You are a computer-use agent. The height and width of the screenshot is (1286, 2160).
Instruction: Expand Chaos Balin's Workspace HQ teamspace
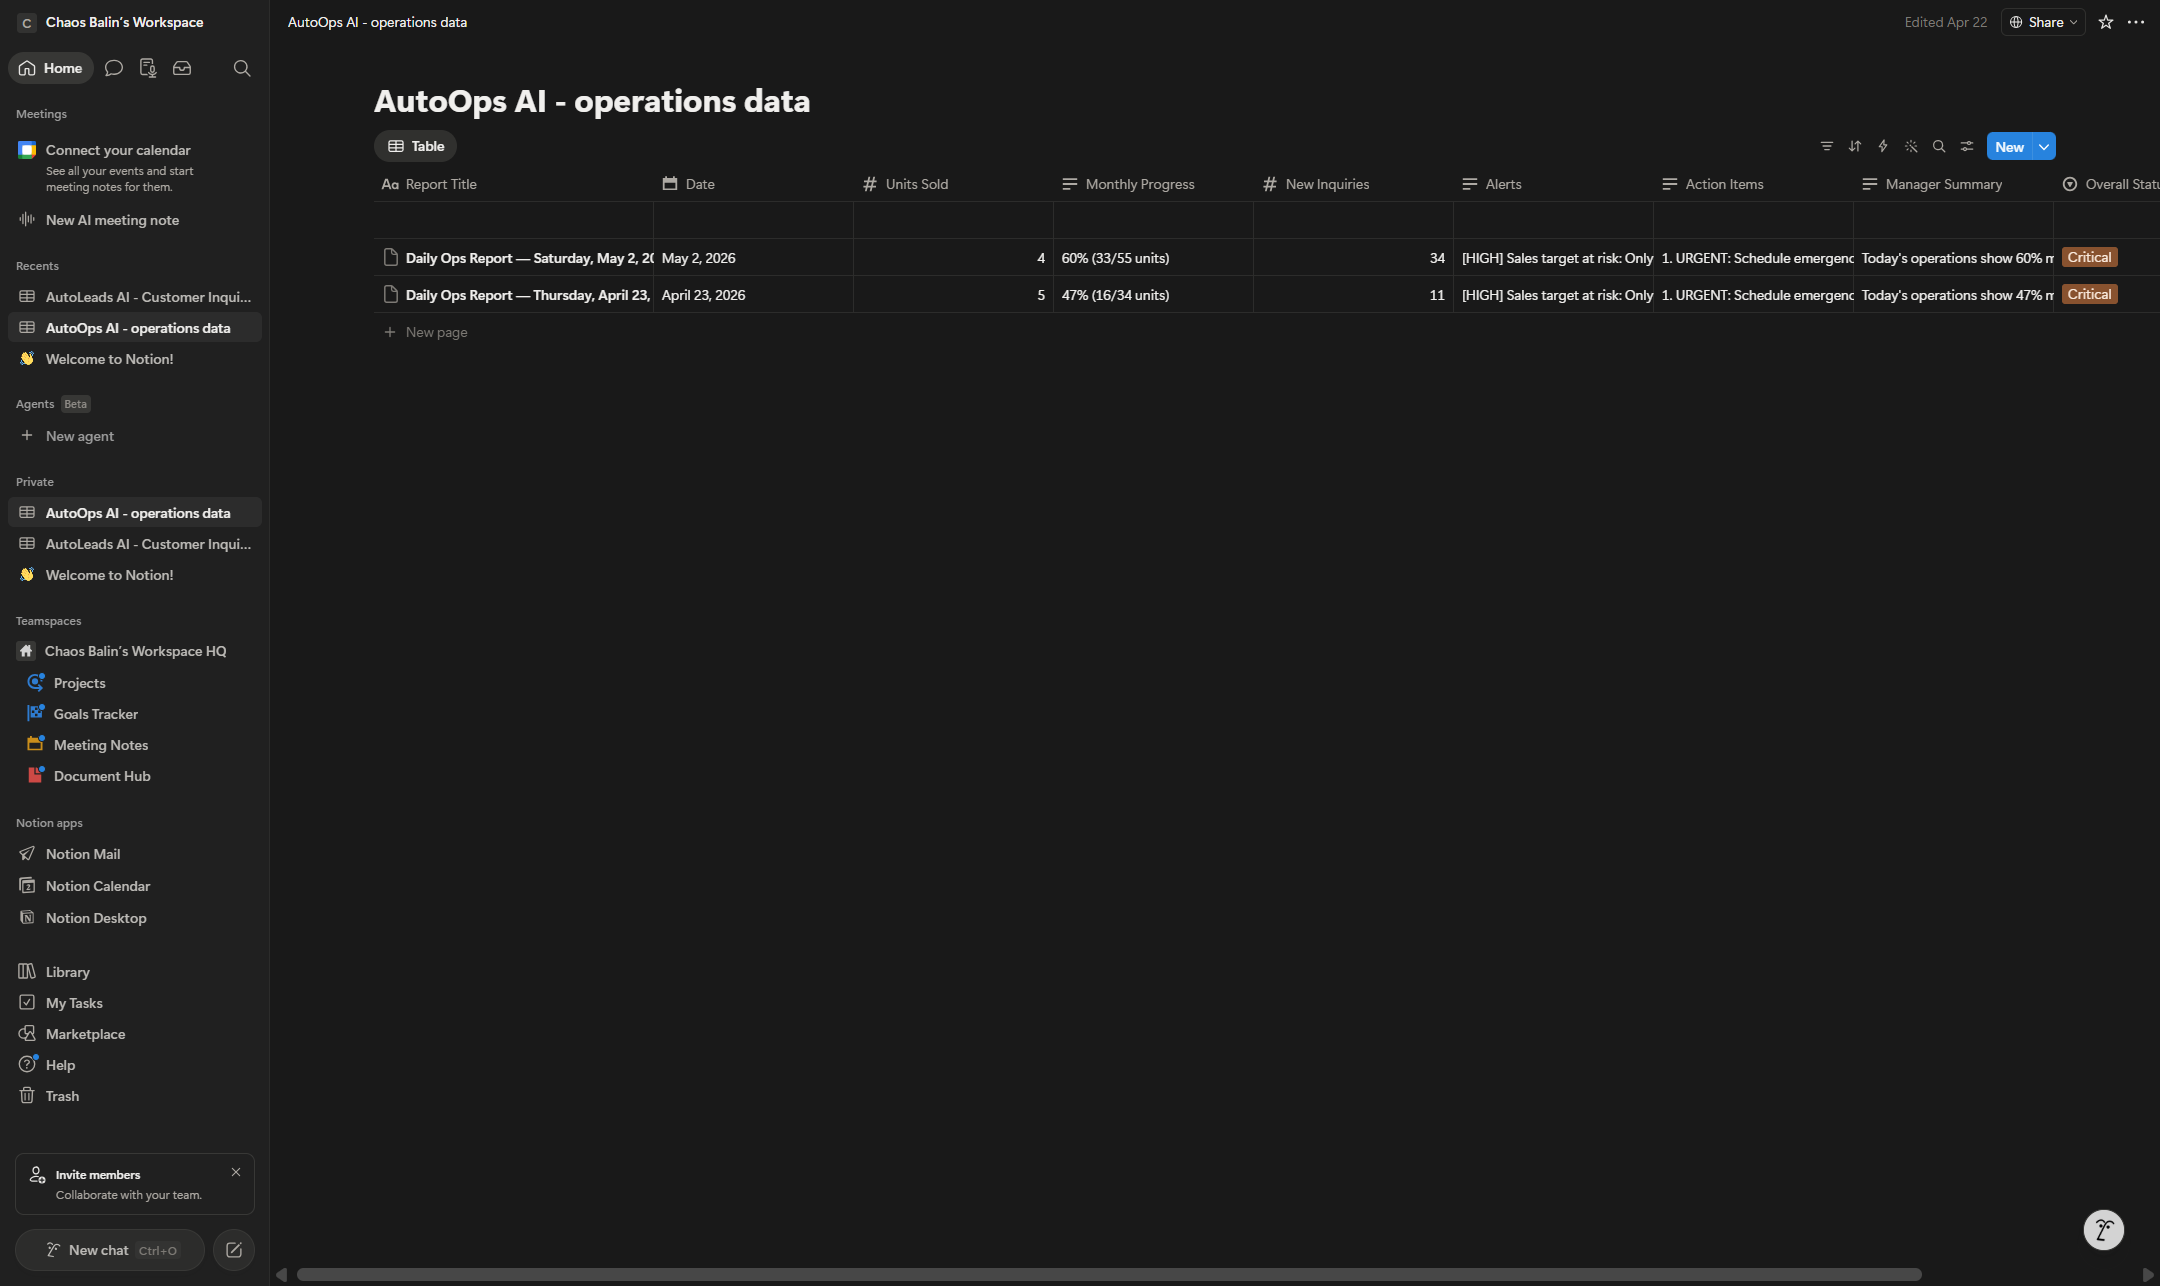click(135, 651)
